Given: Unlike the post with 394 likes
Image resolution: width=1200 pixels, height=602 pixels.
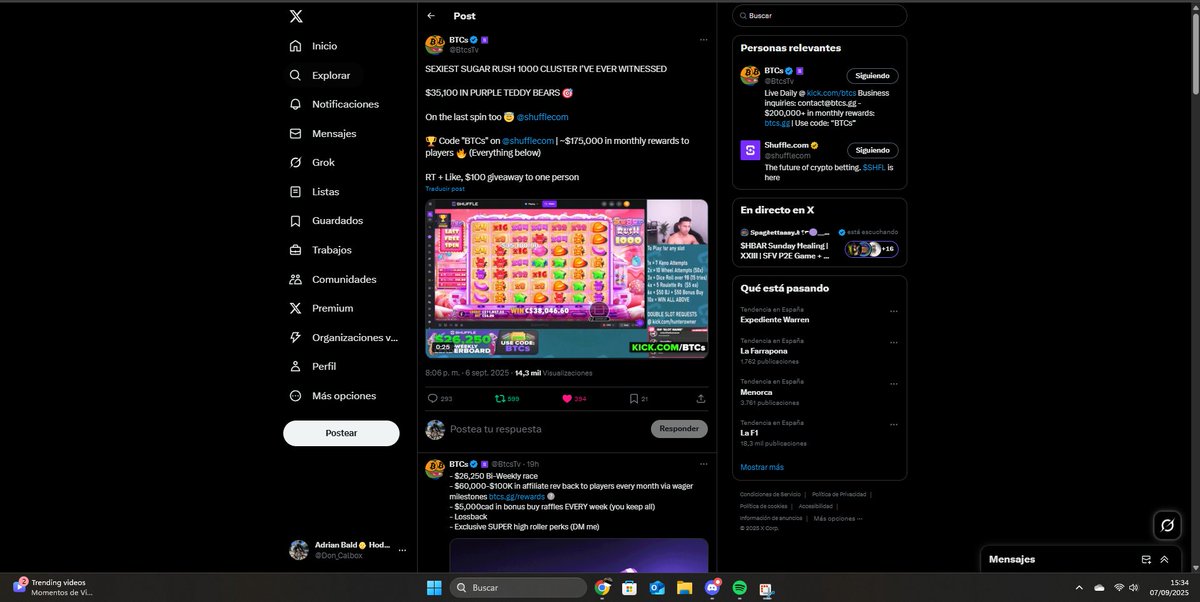Looking at the screenshot, I should 575,399.
